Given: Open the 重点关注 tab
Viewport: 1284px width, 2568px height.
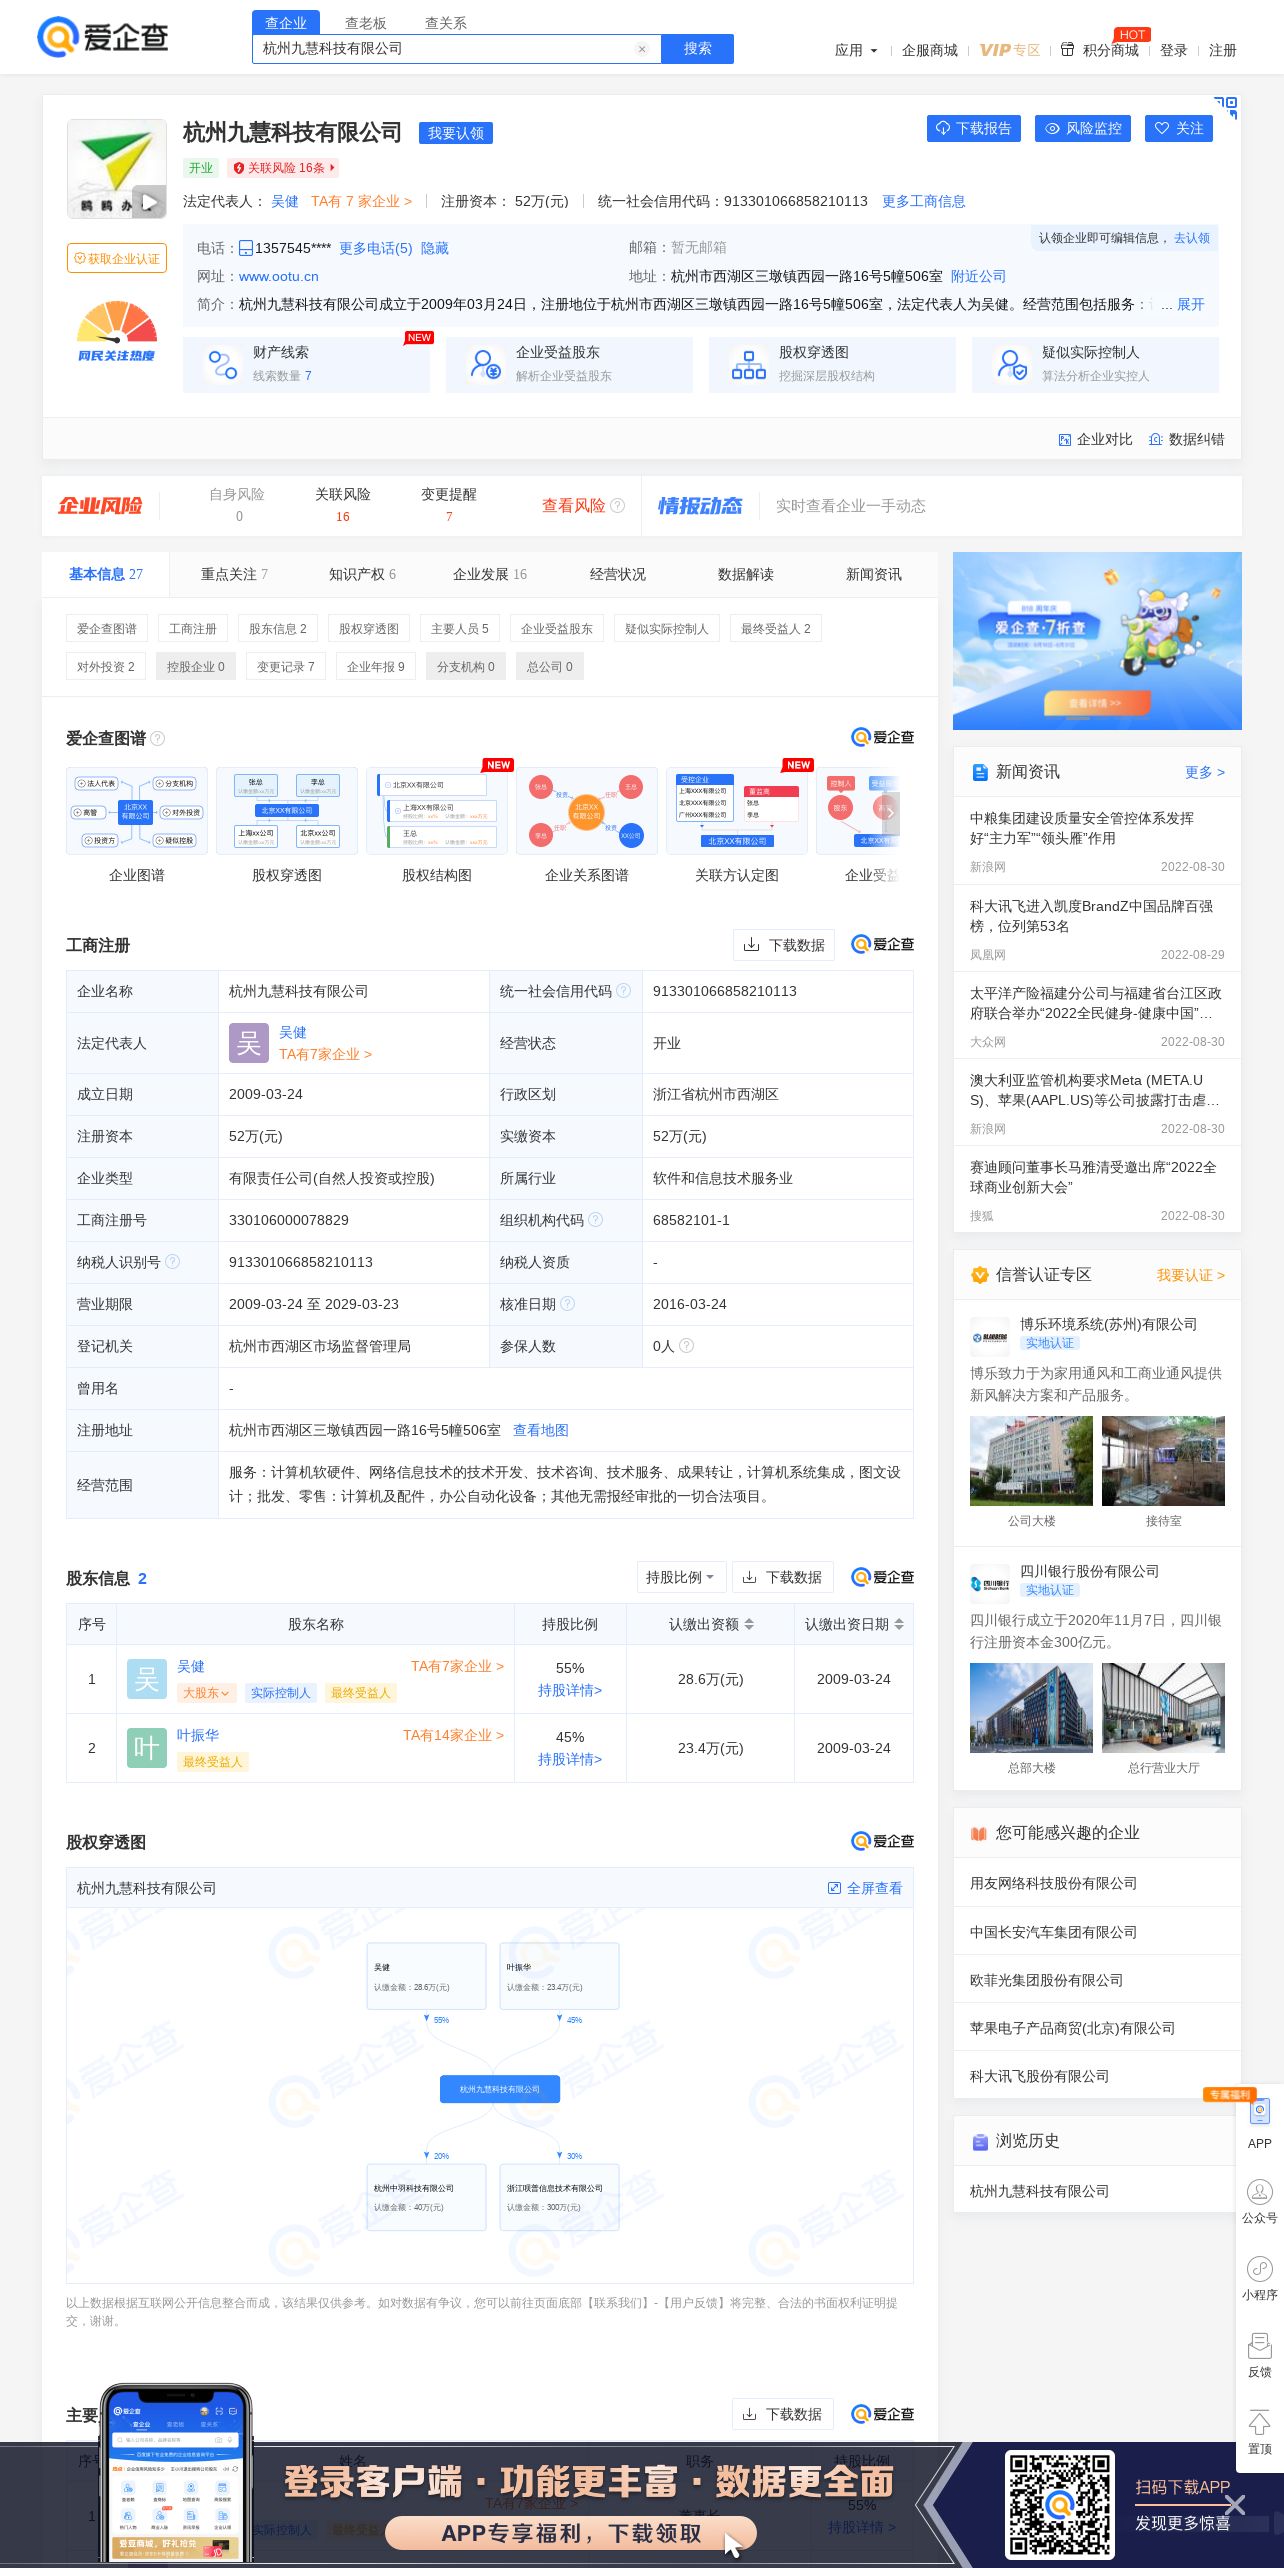Looking at the screenshot, I should coord(234,574).
